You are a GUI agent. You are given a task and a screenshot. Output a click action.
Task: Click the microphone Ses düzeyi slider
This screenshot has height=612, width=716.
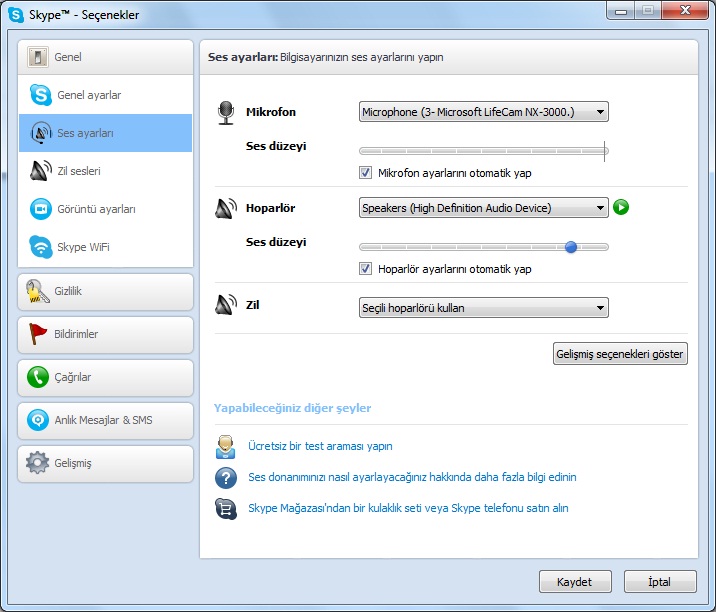(484, 151)
